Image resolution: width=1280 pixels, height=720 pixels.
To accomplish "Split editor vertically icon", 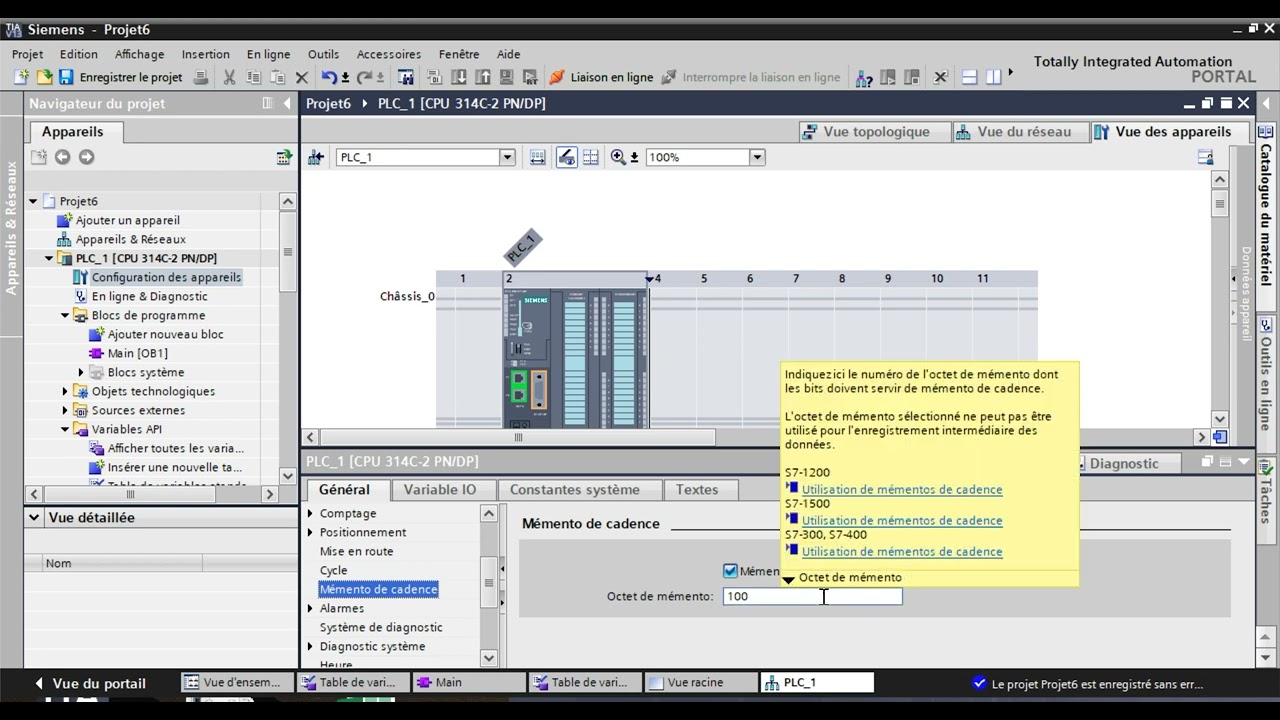I will pos(994,77).
